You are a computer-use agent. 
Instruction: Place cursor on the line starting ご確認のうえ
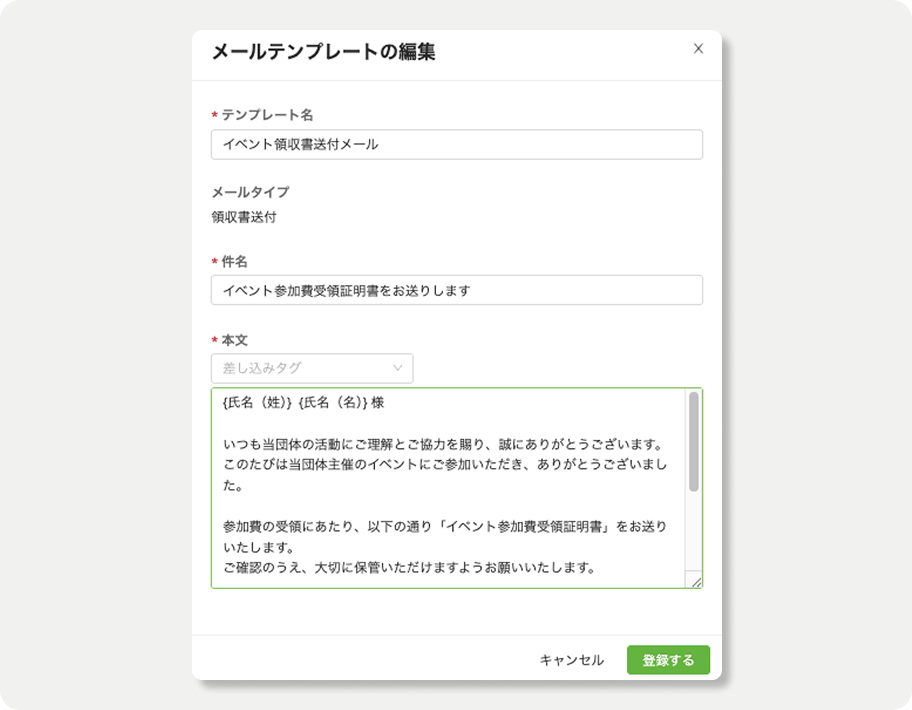coord(409,568)
